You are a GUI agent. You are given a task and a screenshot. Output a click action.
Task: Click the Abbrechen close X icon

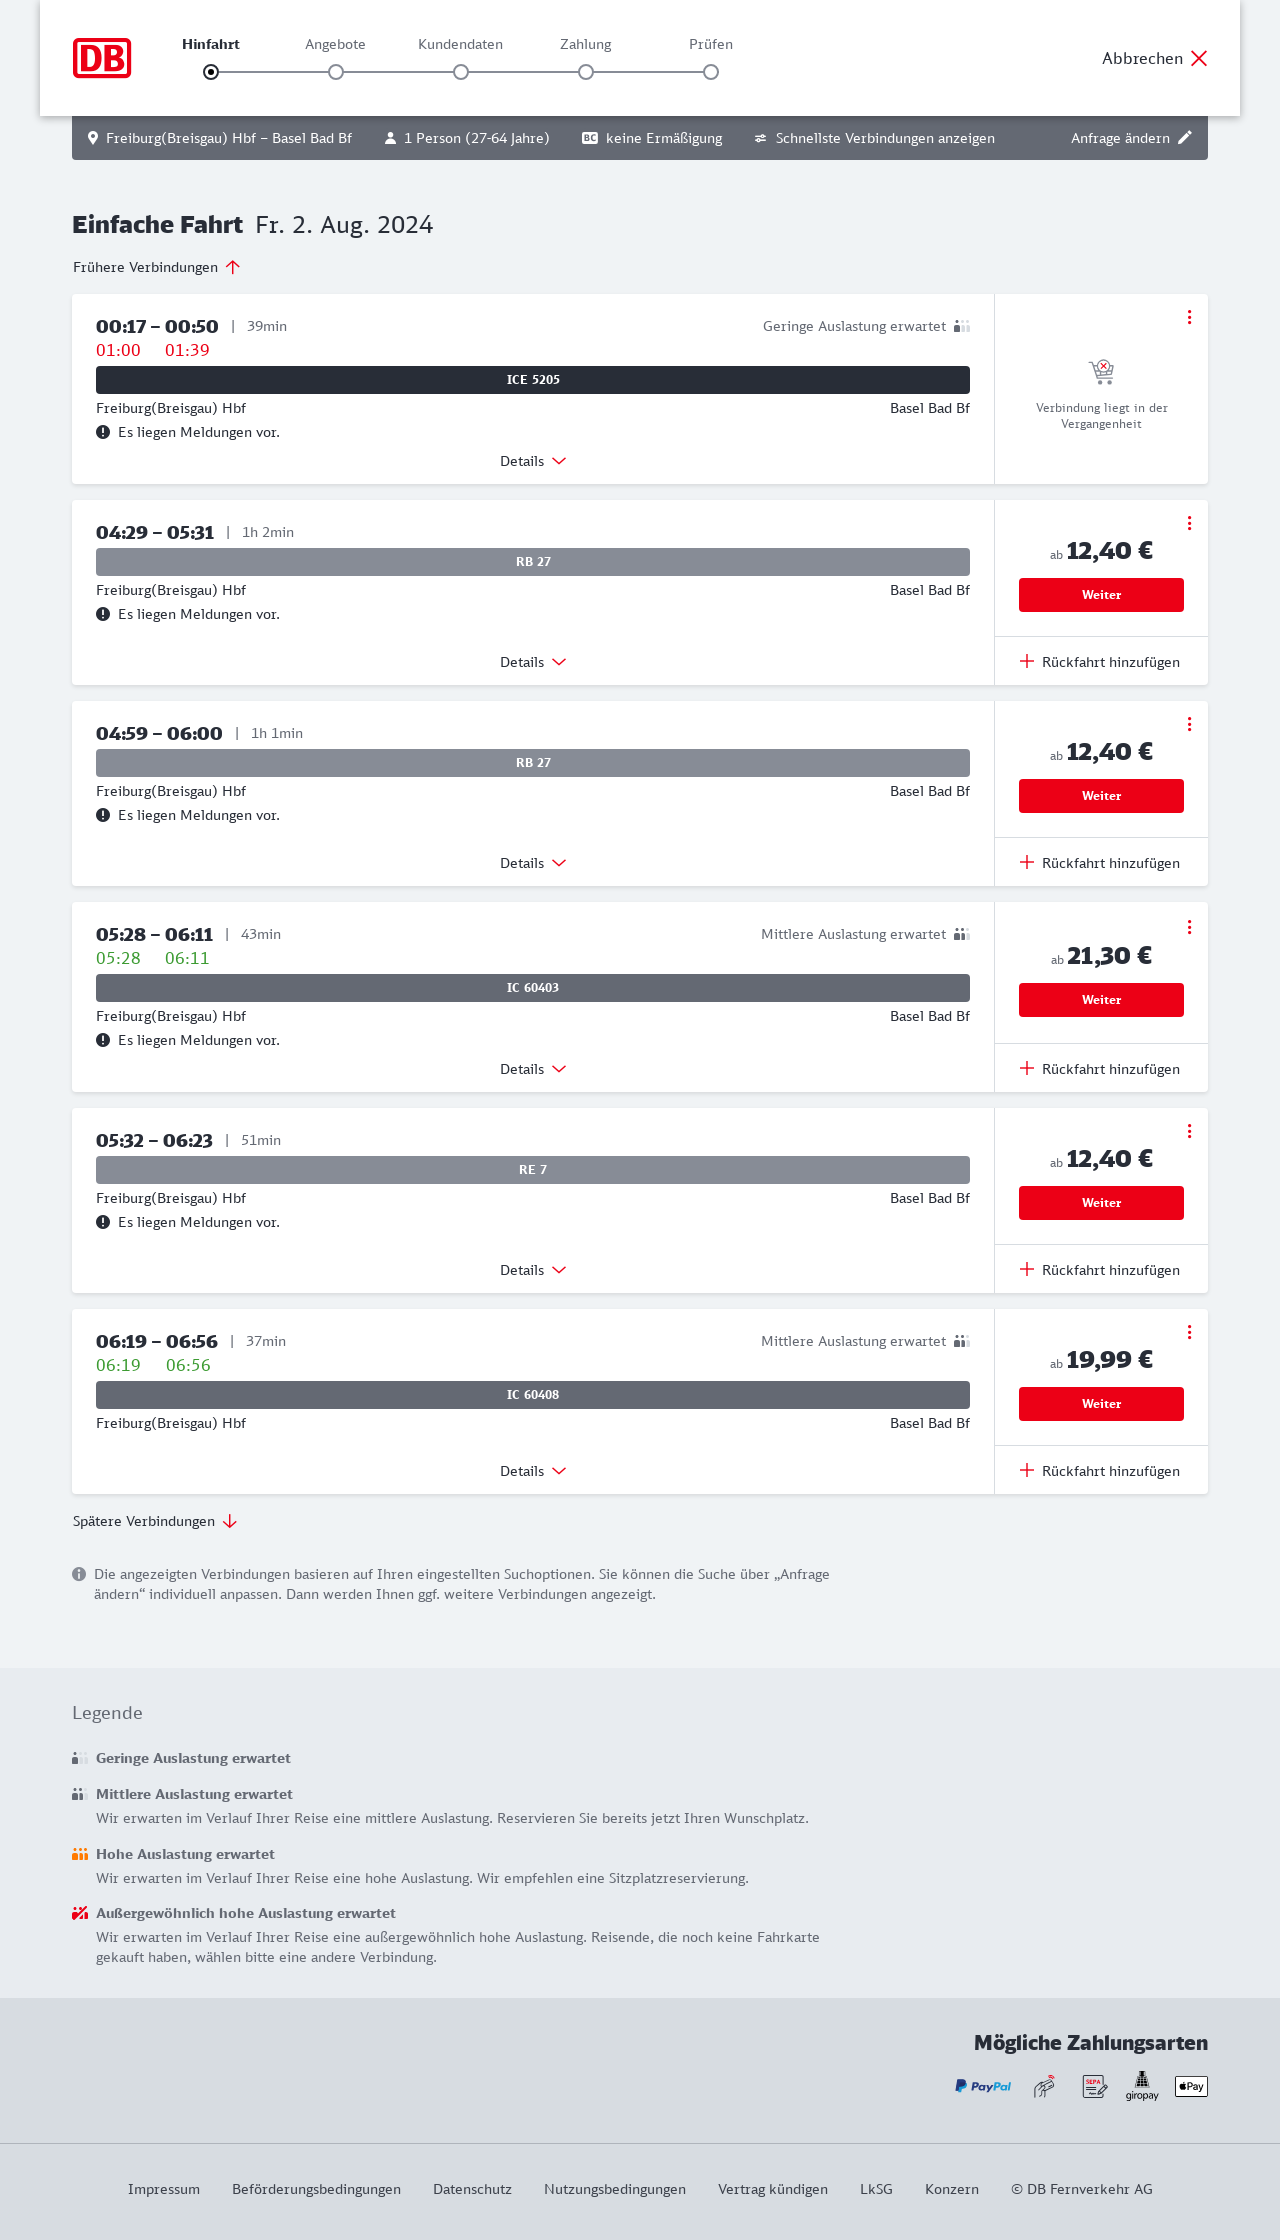pos(1199,58)
